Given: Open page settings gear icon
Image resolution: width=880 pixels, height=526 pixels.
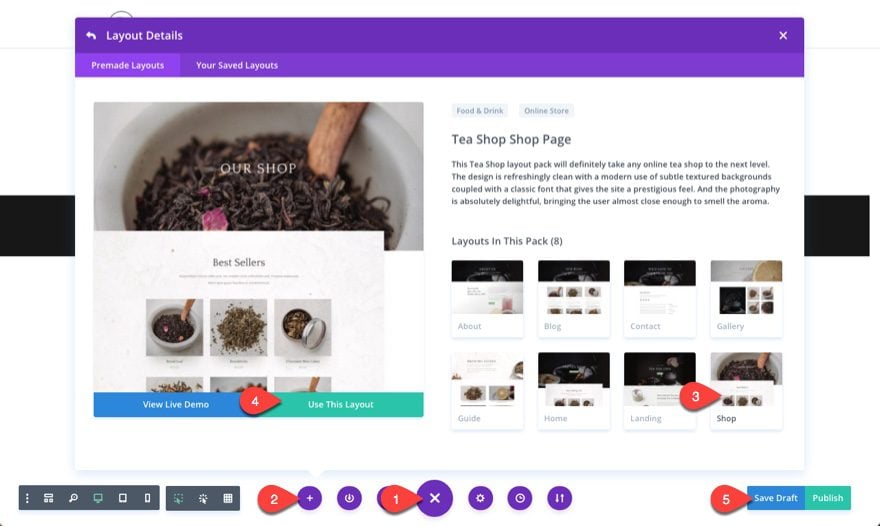Looking at the screenshot, I should tap(481, 498).
